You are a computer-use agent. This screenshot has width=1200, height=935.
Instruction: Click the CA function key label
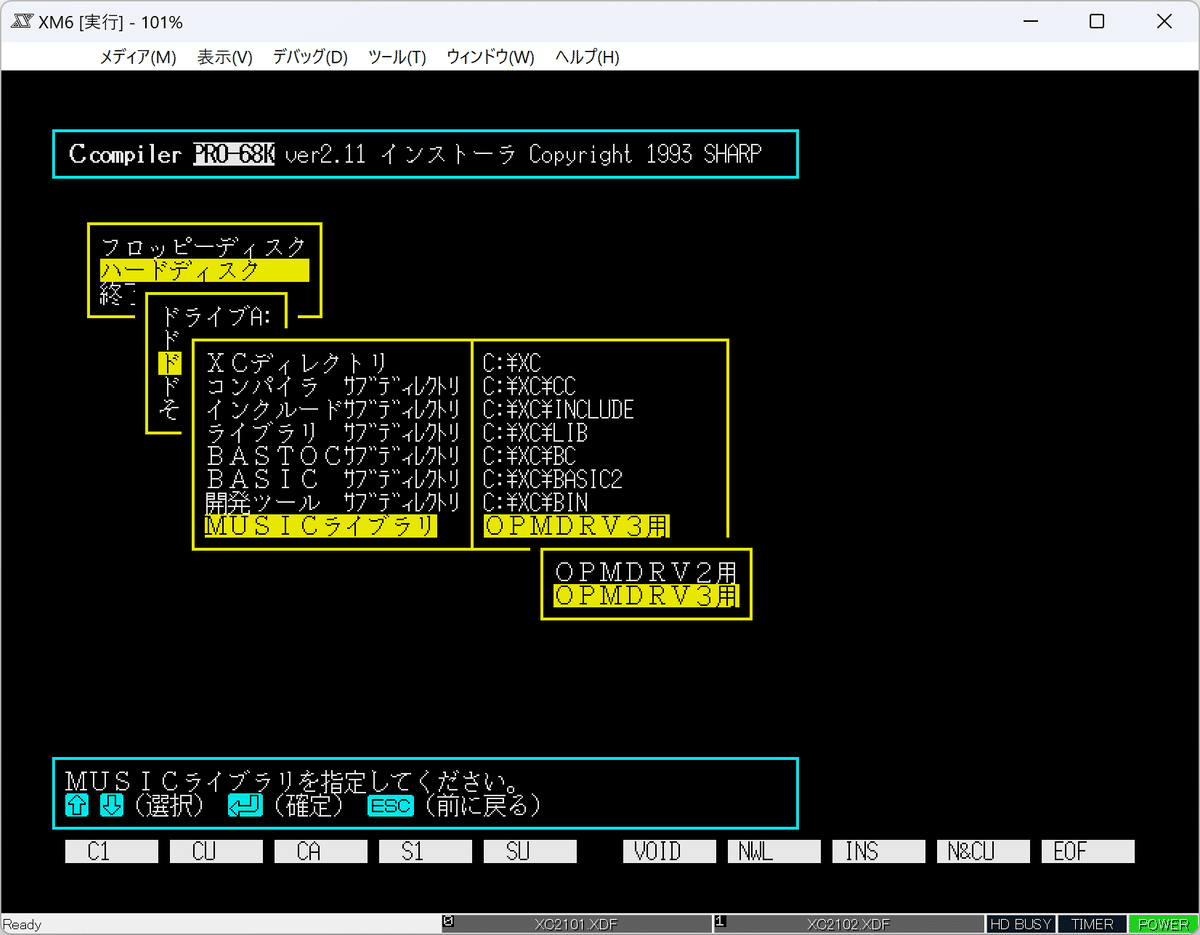point(321,852)
